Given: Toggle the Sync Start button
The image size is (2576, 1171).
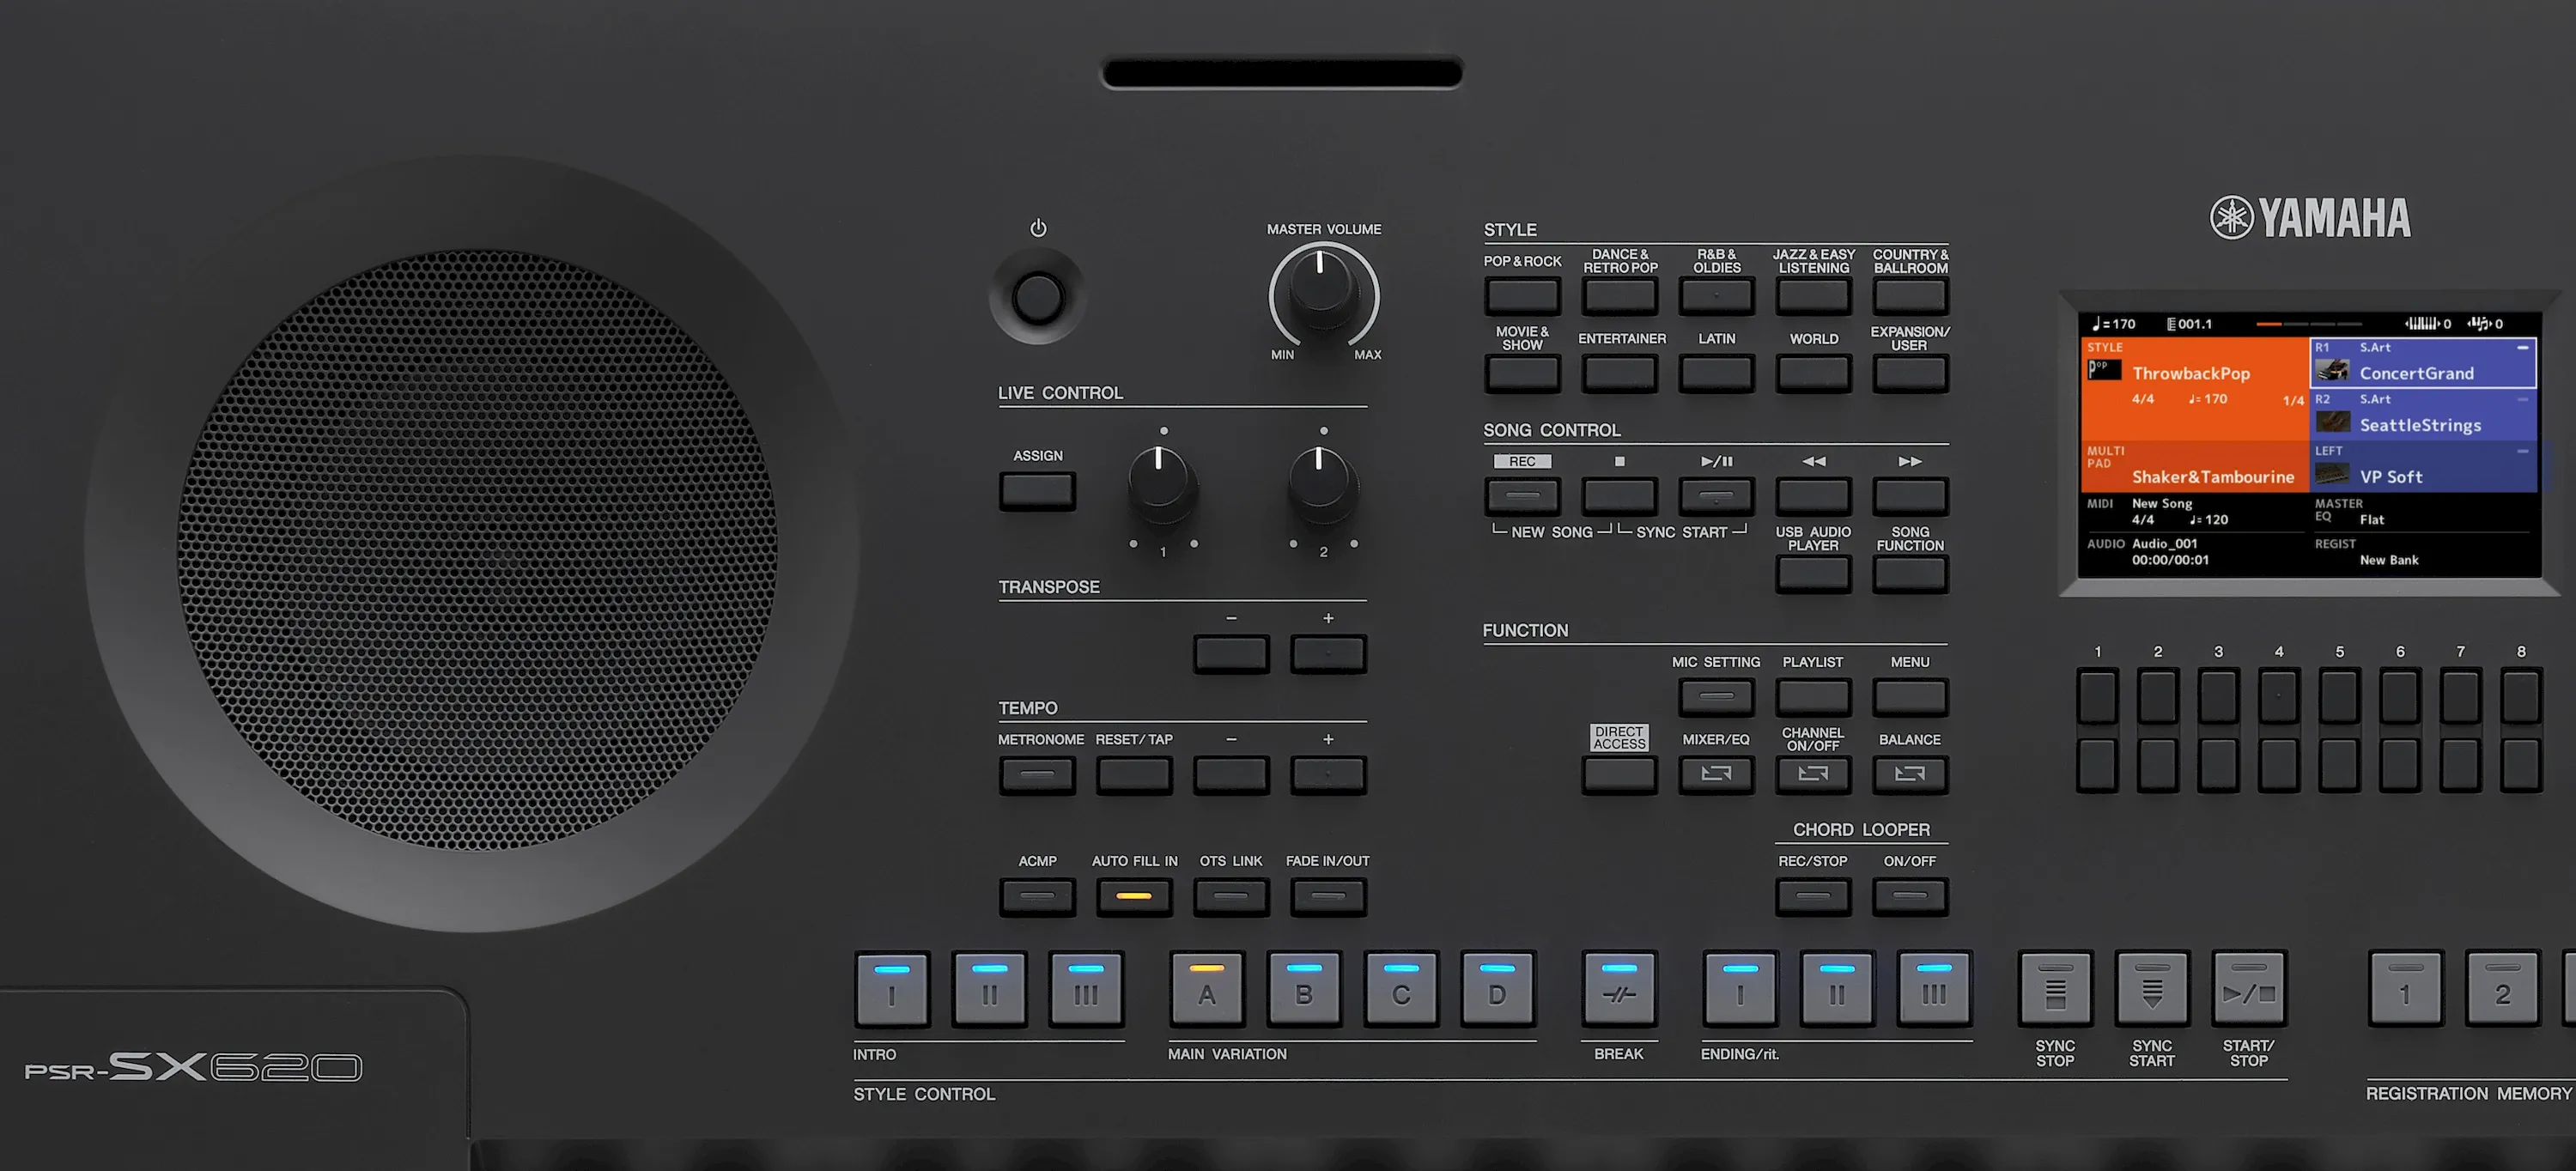Looking at the screenshot, I should tap(2152, 989).
